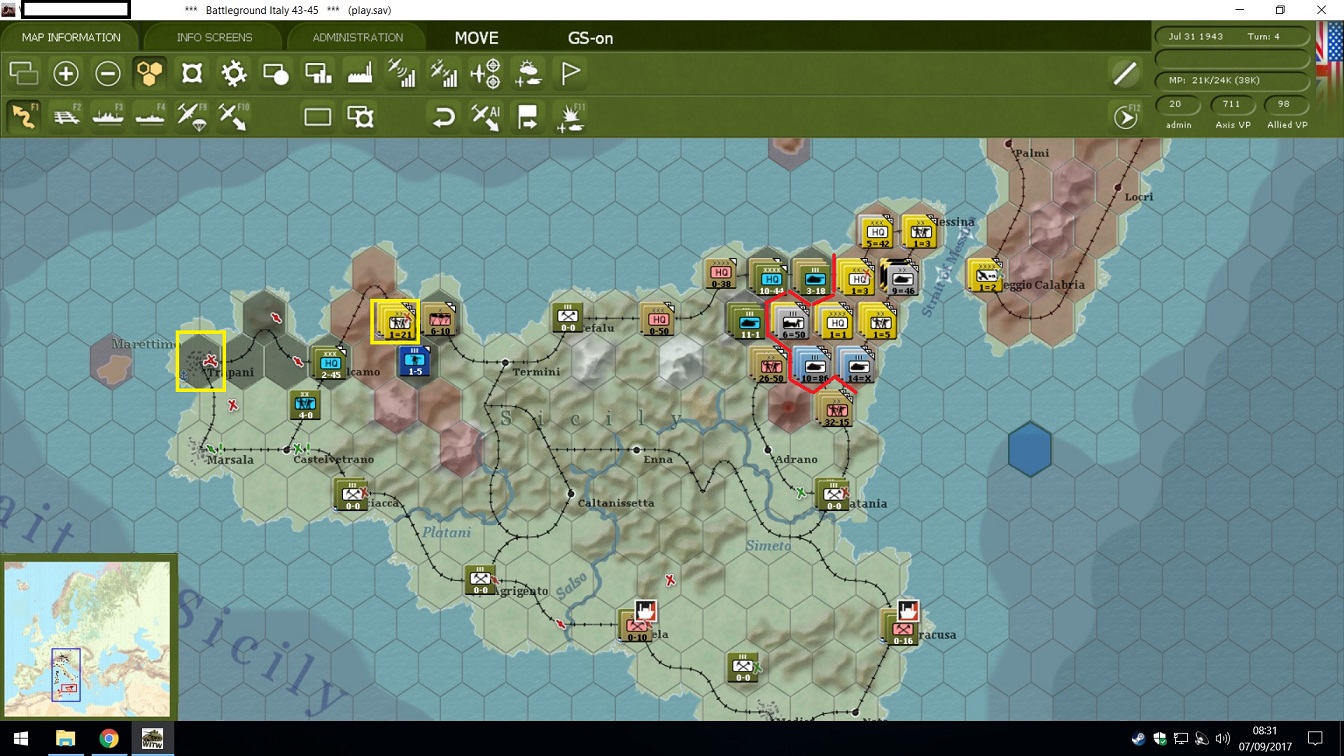This screenshot has width=1344, height=756.
Task: Select the airborne drop mode (F9)
Action: coord(192,116)
